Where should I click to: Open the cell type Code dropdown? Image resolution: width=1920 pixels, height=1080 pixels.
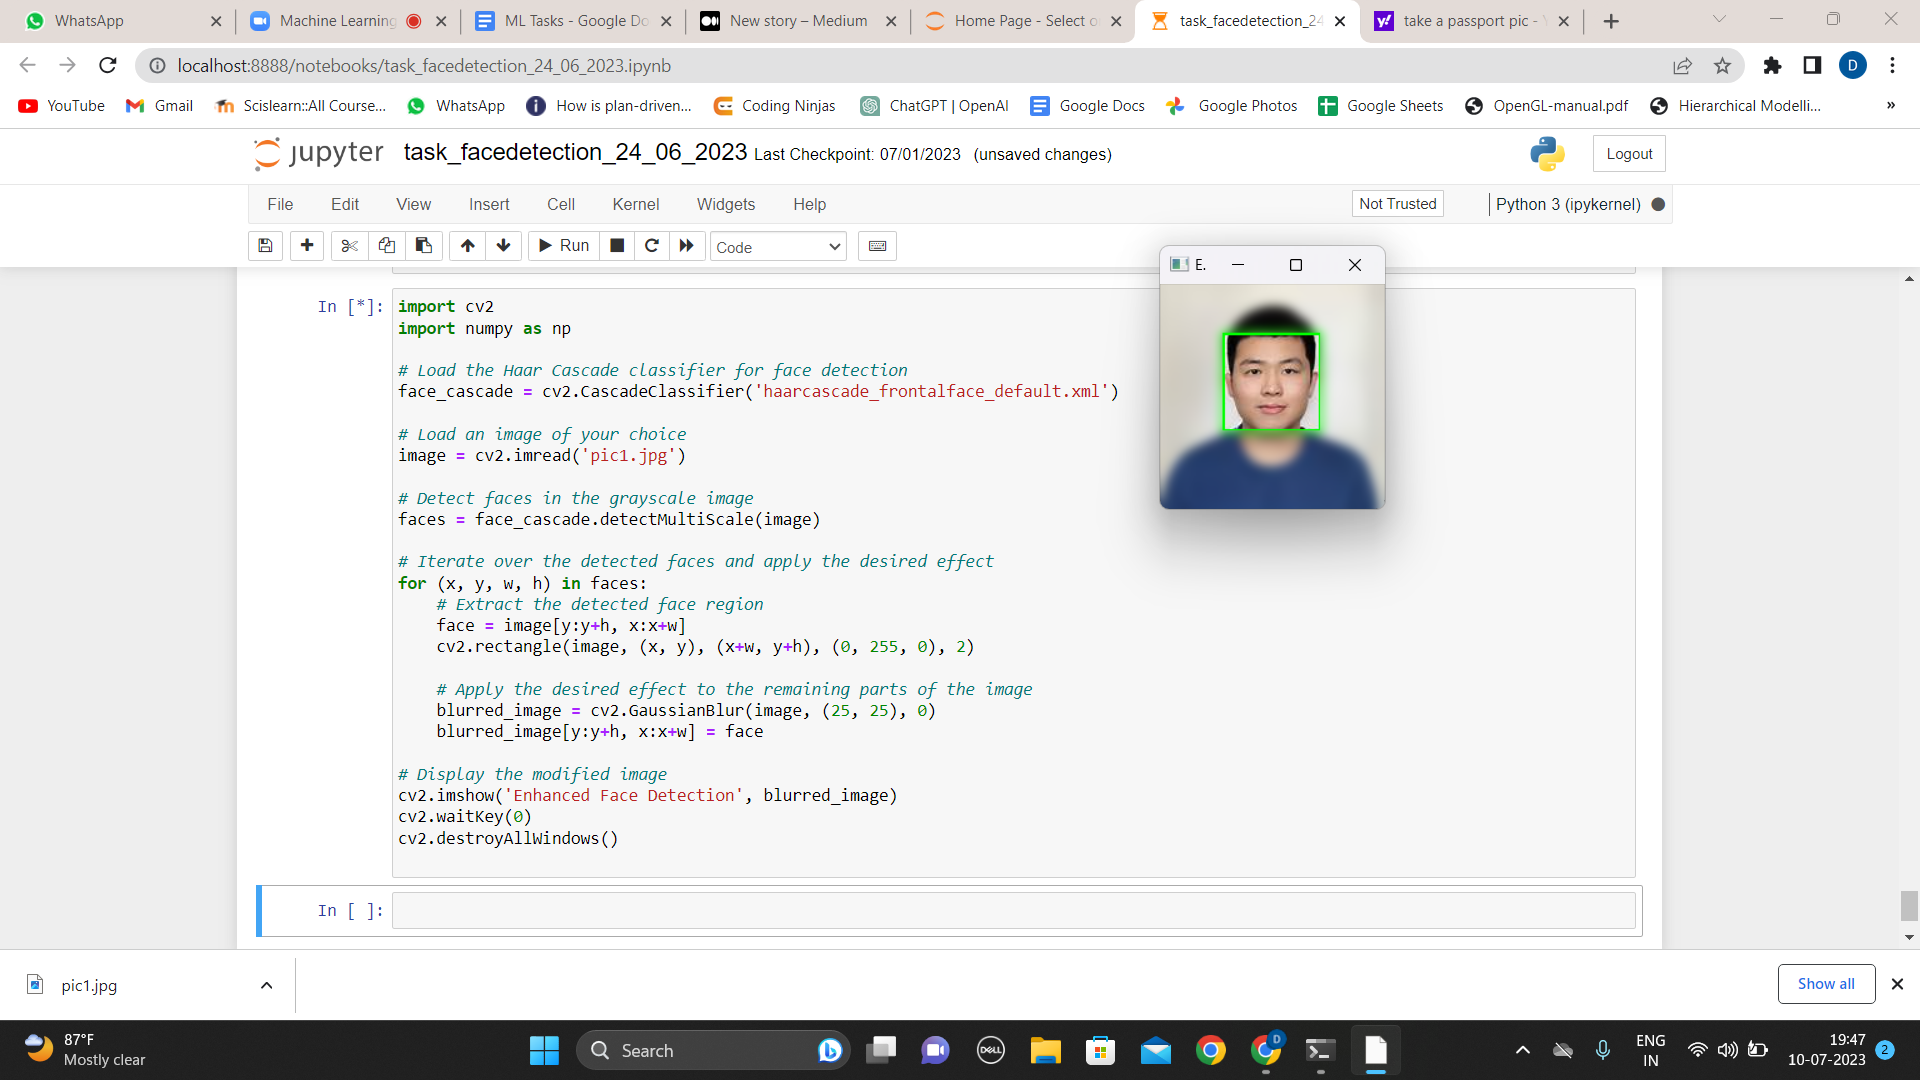[x=778, y=247]
